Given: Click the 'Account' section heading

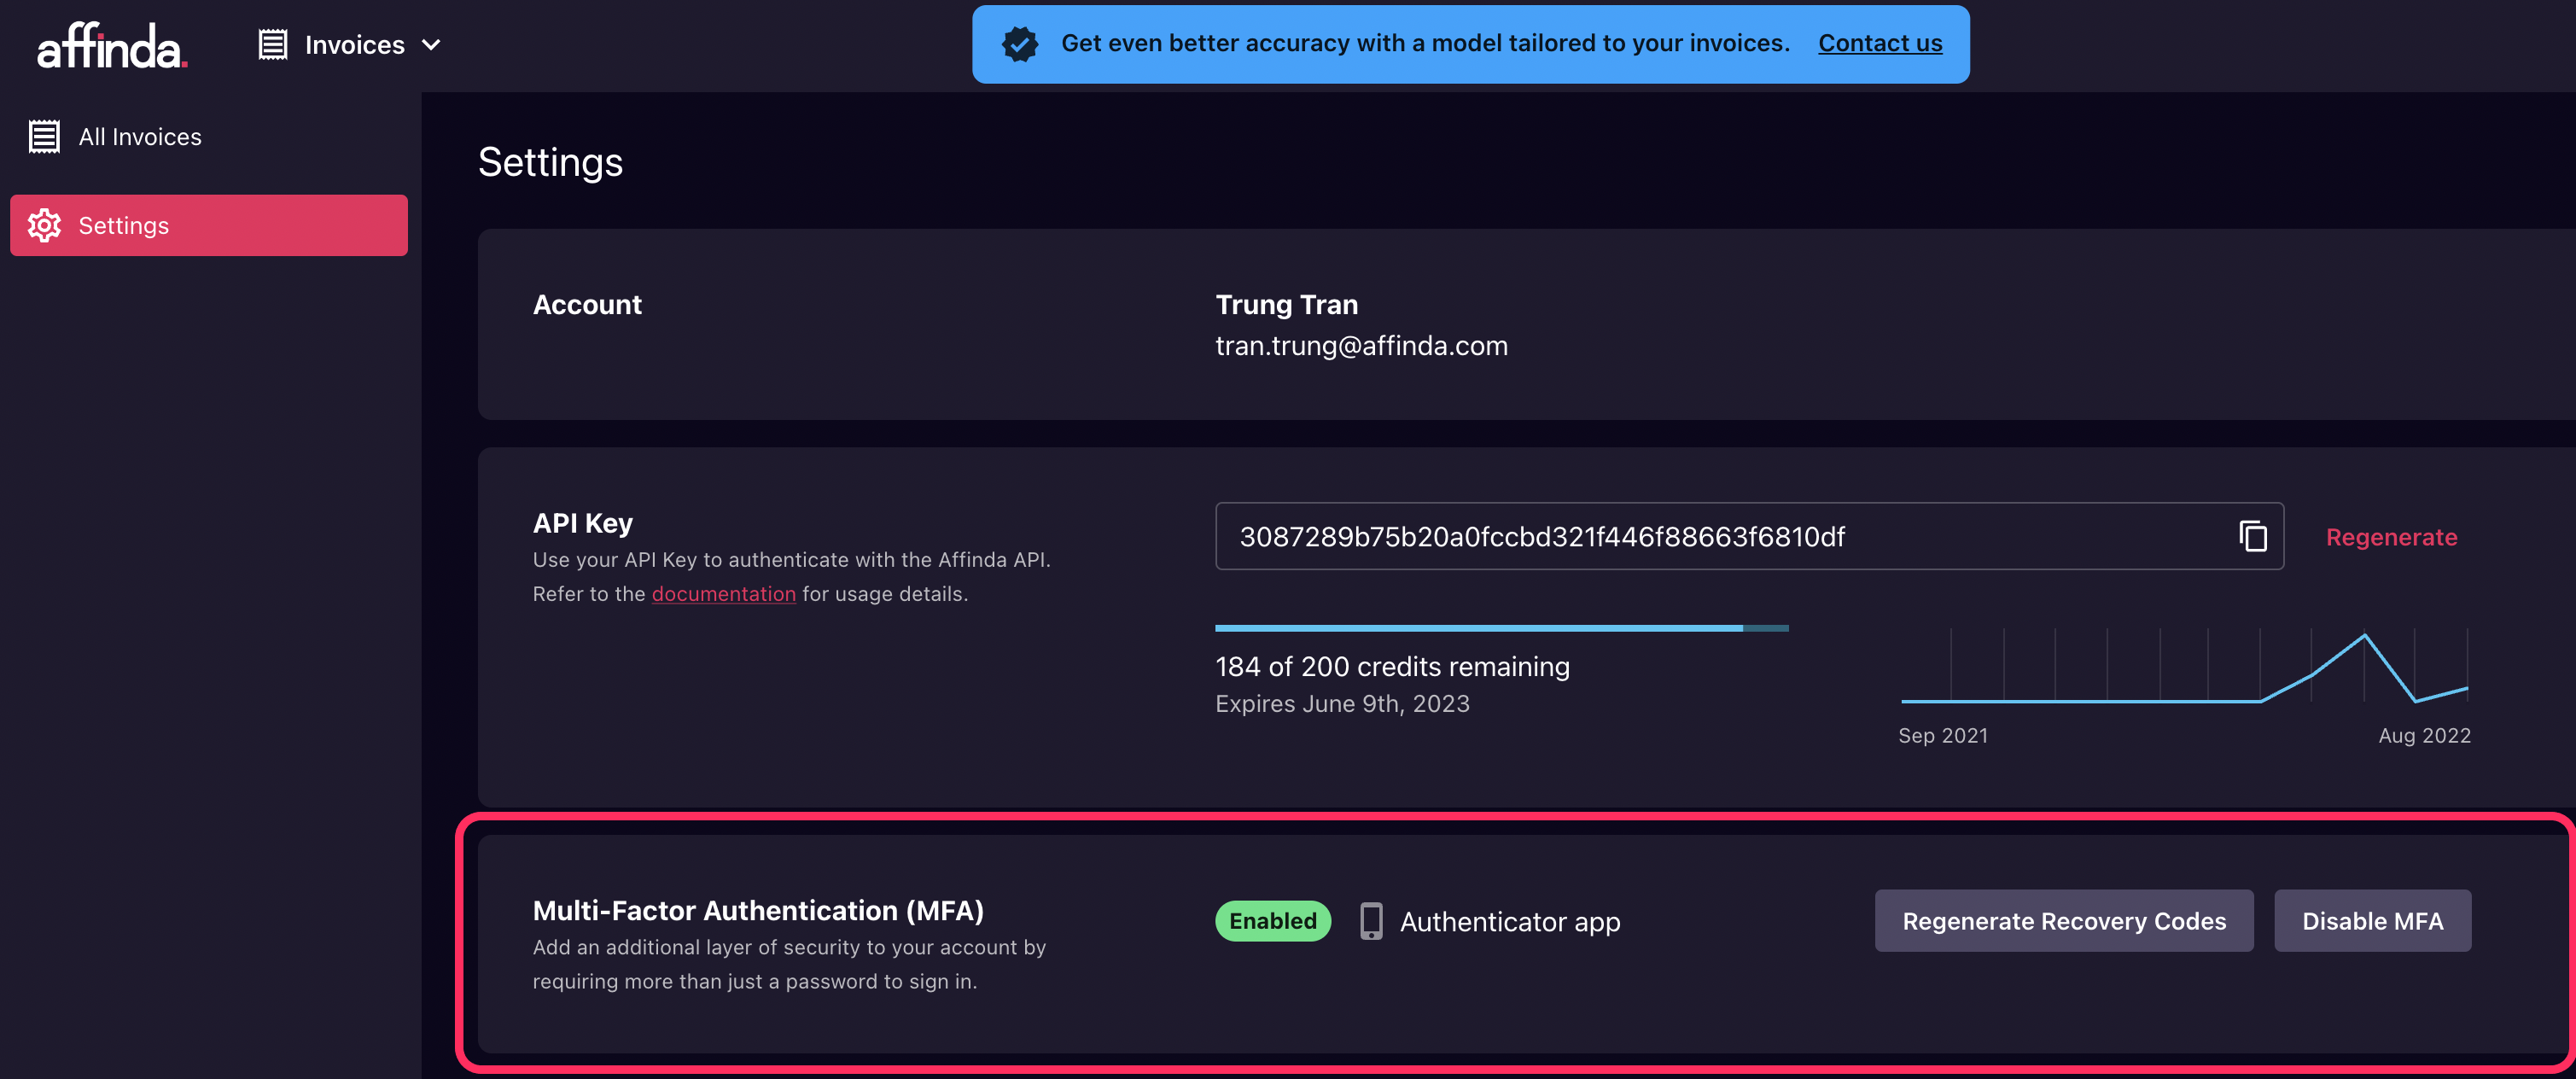Looking at the screenshot, I should pyautogui.click(x=587, y=305).
